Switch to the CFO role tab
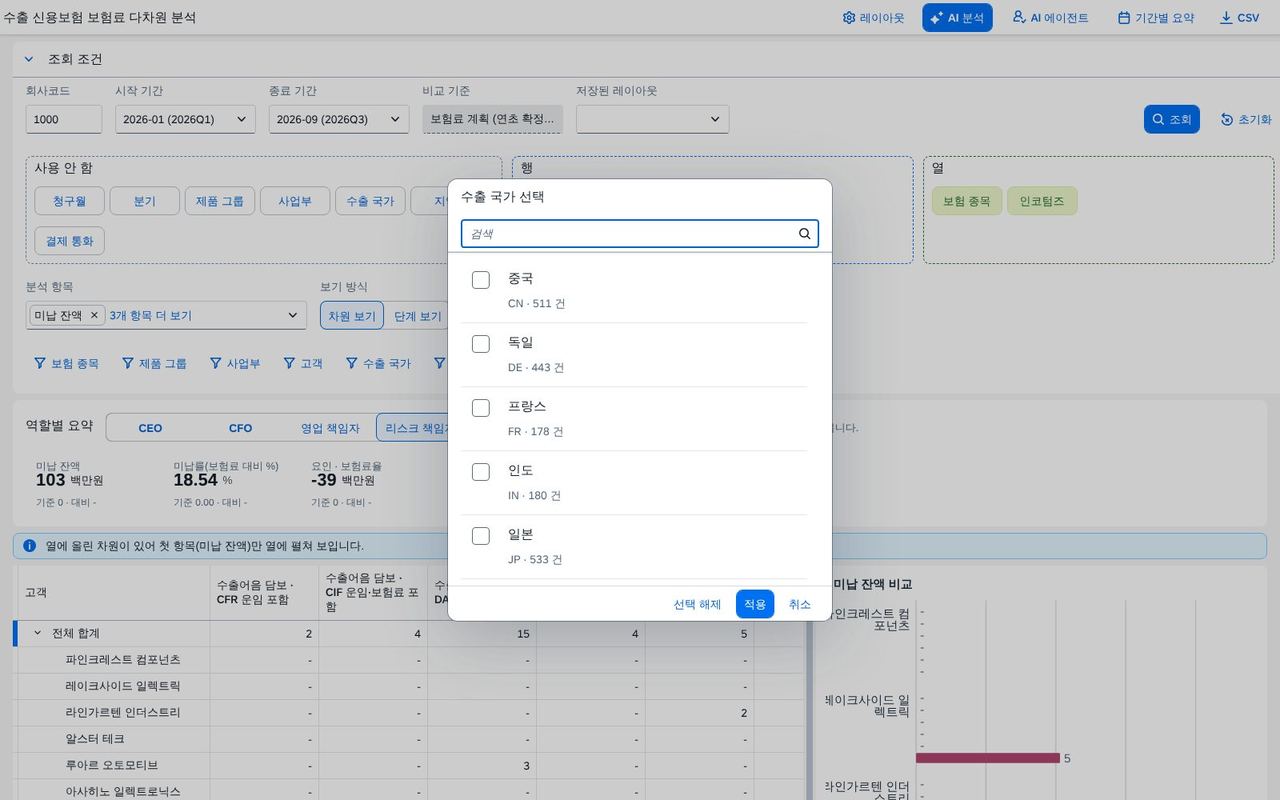 coord(240,428)
